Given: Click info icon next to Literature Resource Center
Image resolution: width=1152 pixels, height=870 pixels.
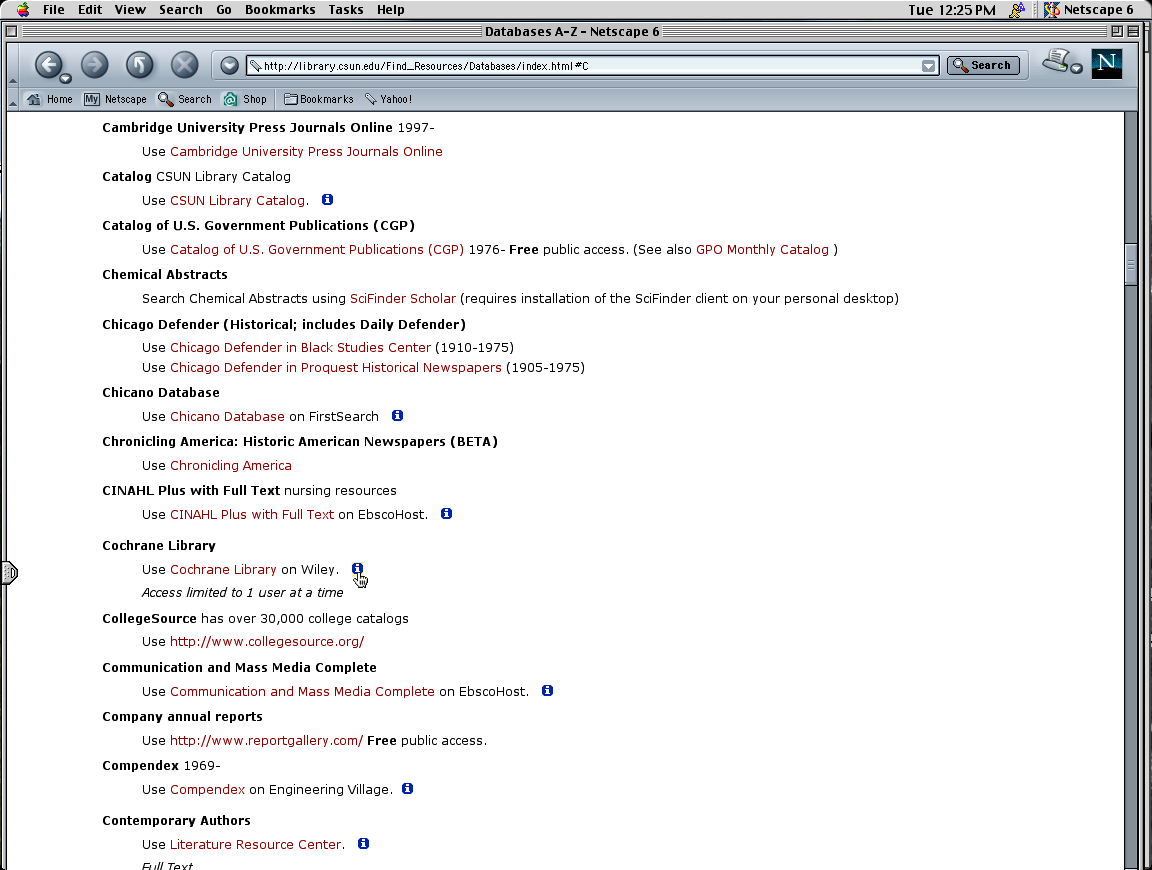Looking at the screenshot, I should pyautogui.click(x=364, y=843).
